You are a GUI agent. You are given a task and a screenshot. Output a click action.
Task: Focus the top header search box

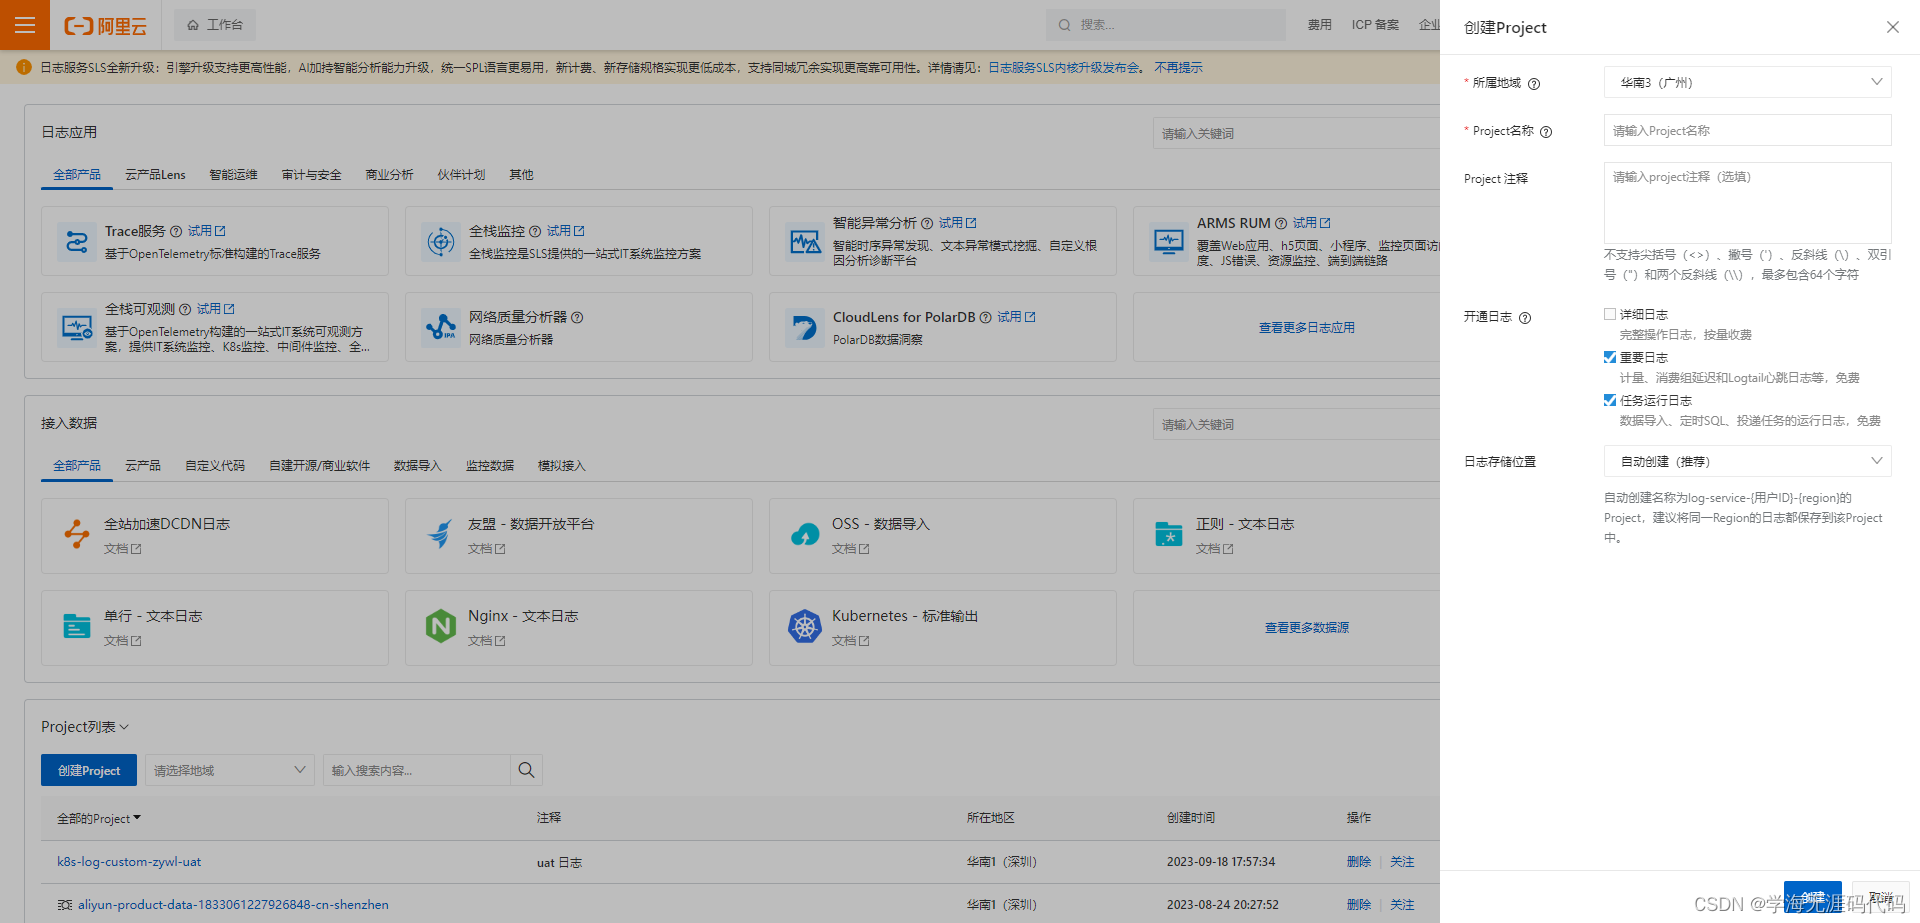tap(1166, 25)
